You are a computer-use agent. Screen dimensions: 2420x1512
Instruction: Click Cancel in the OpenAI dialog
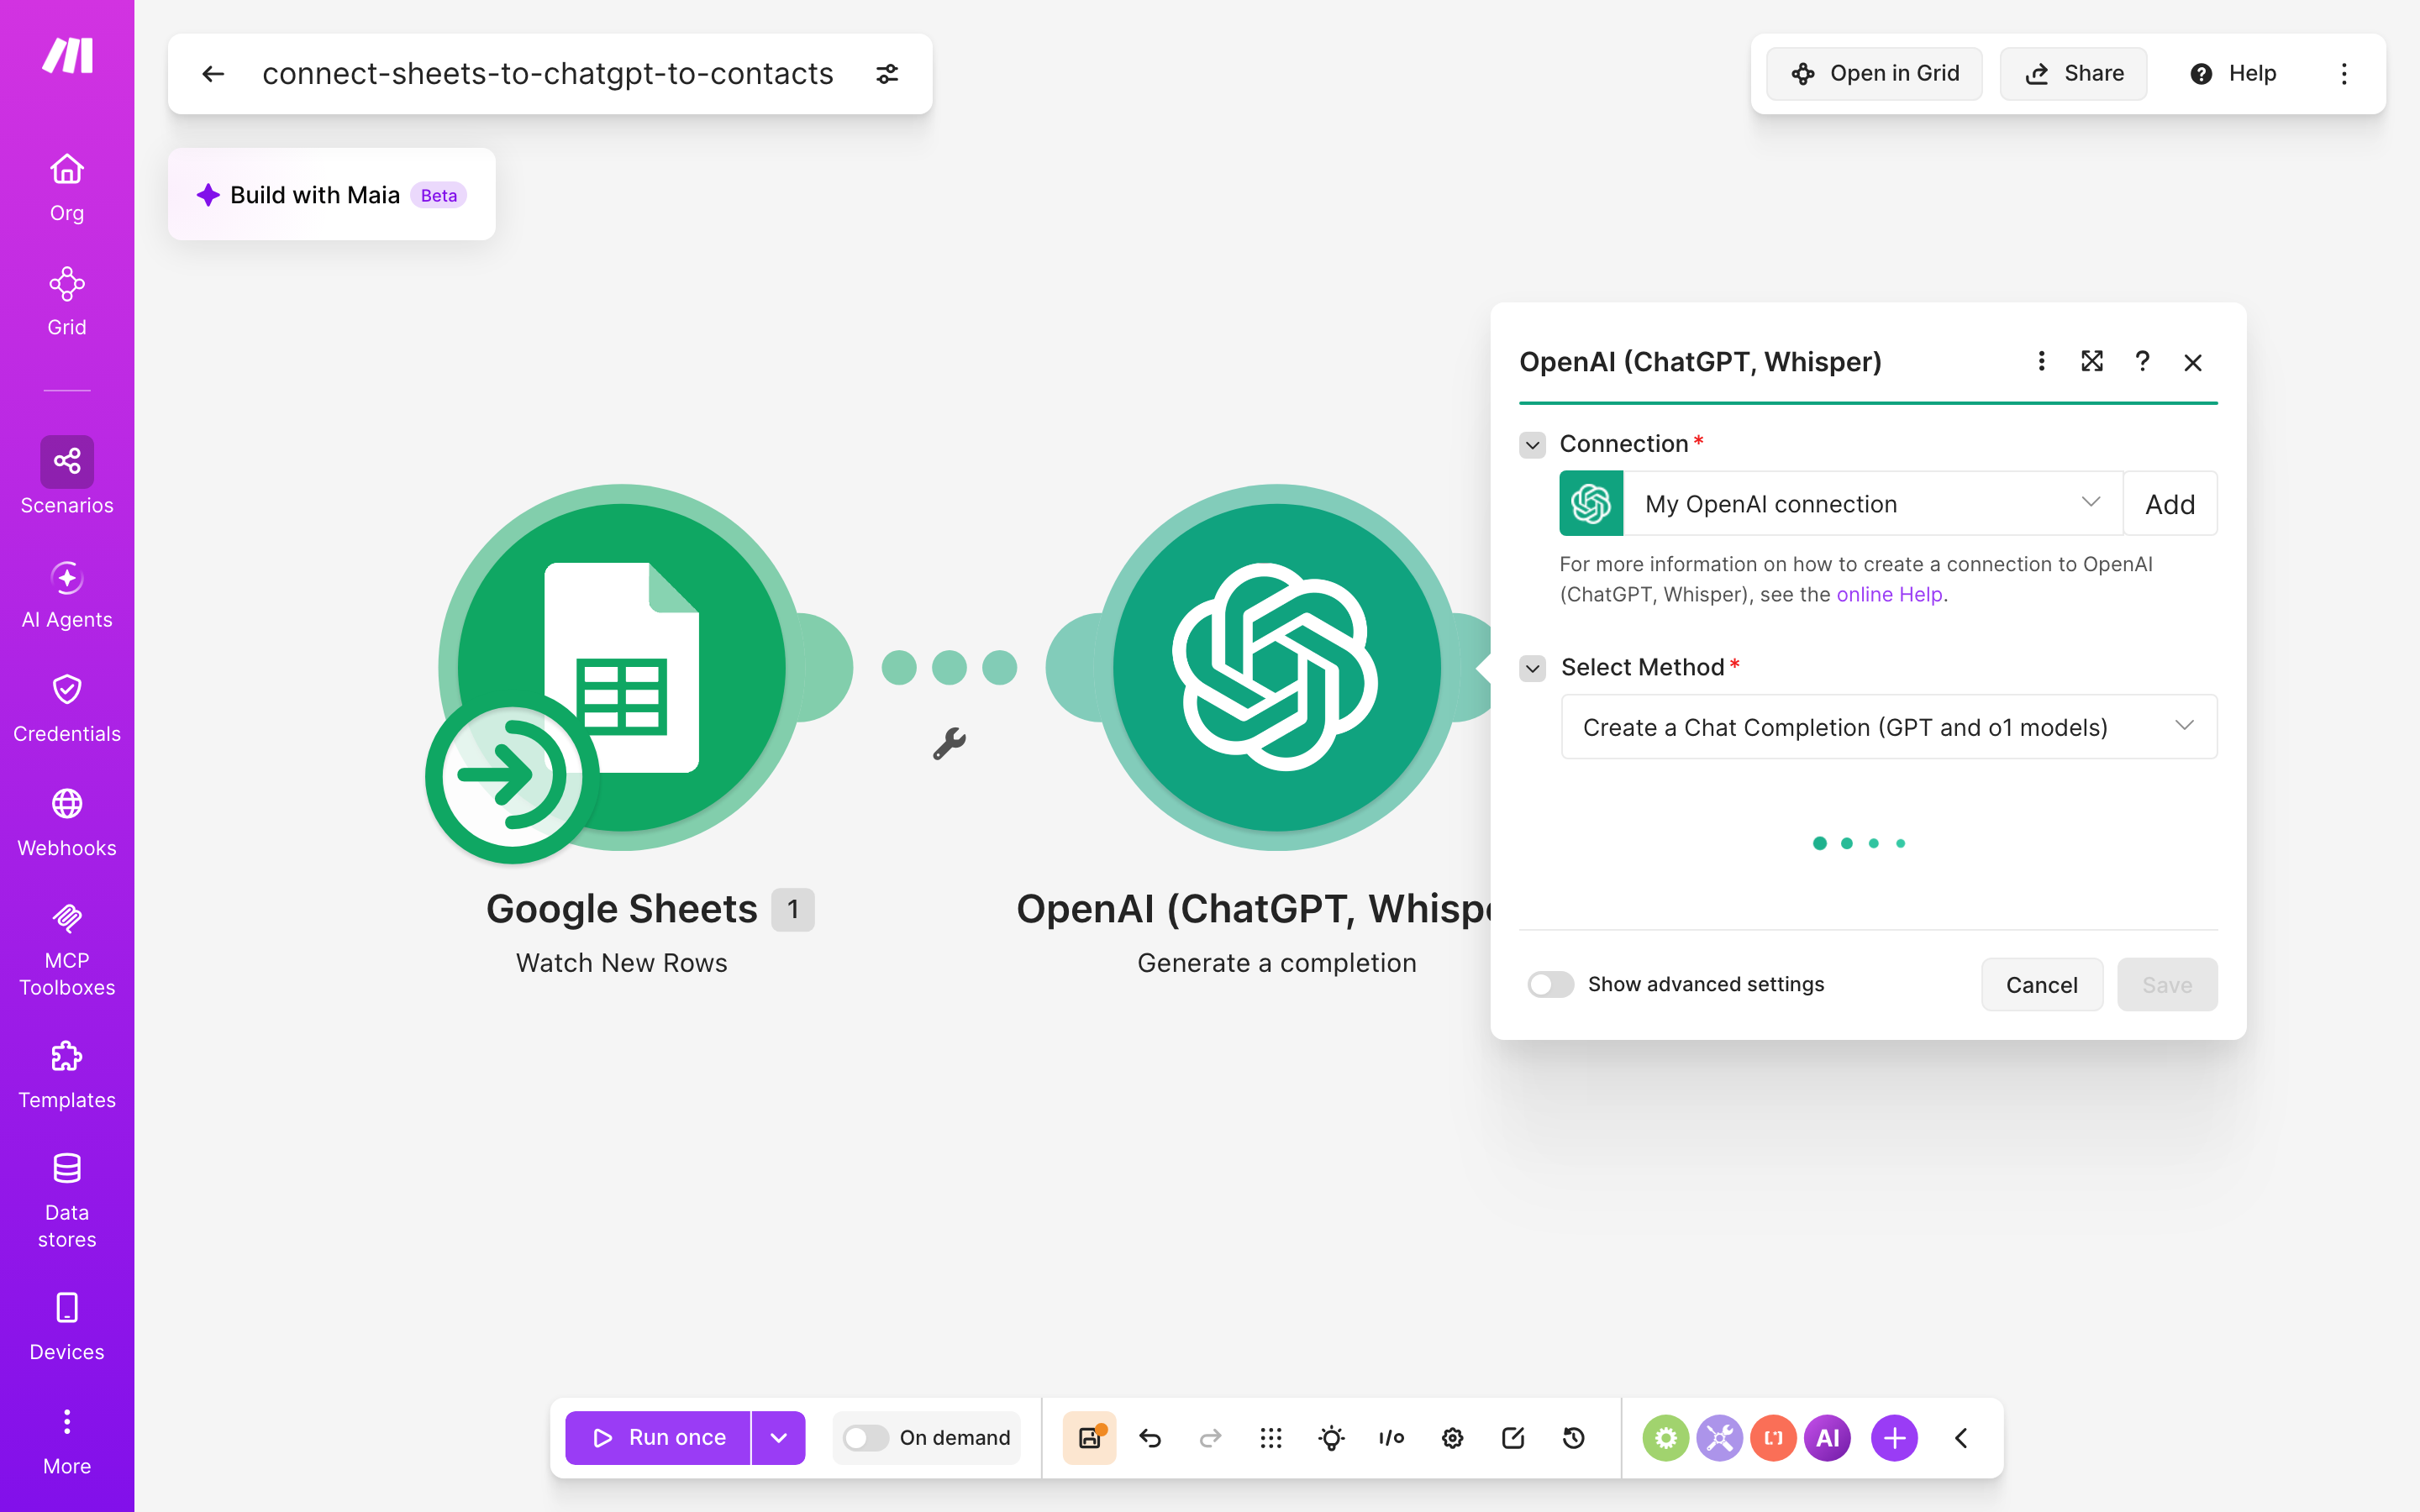pos(2041,985)
